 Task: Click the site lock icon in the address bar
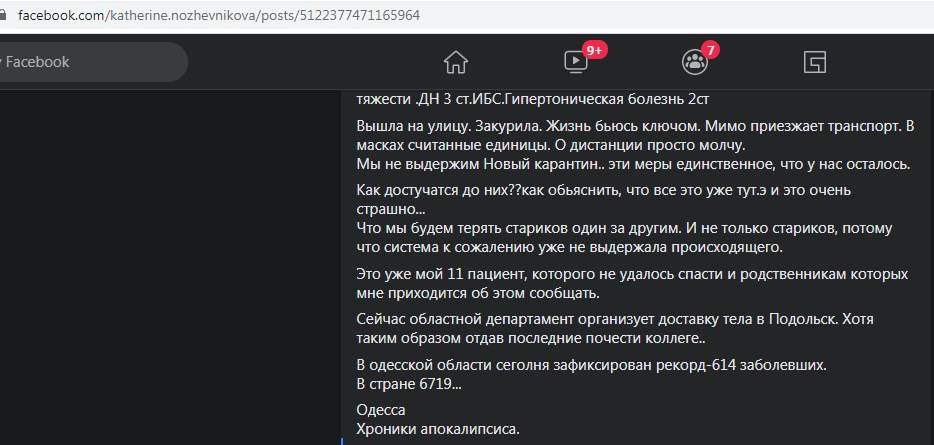coord(3,15)
